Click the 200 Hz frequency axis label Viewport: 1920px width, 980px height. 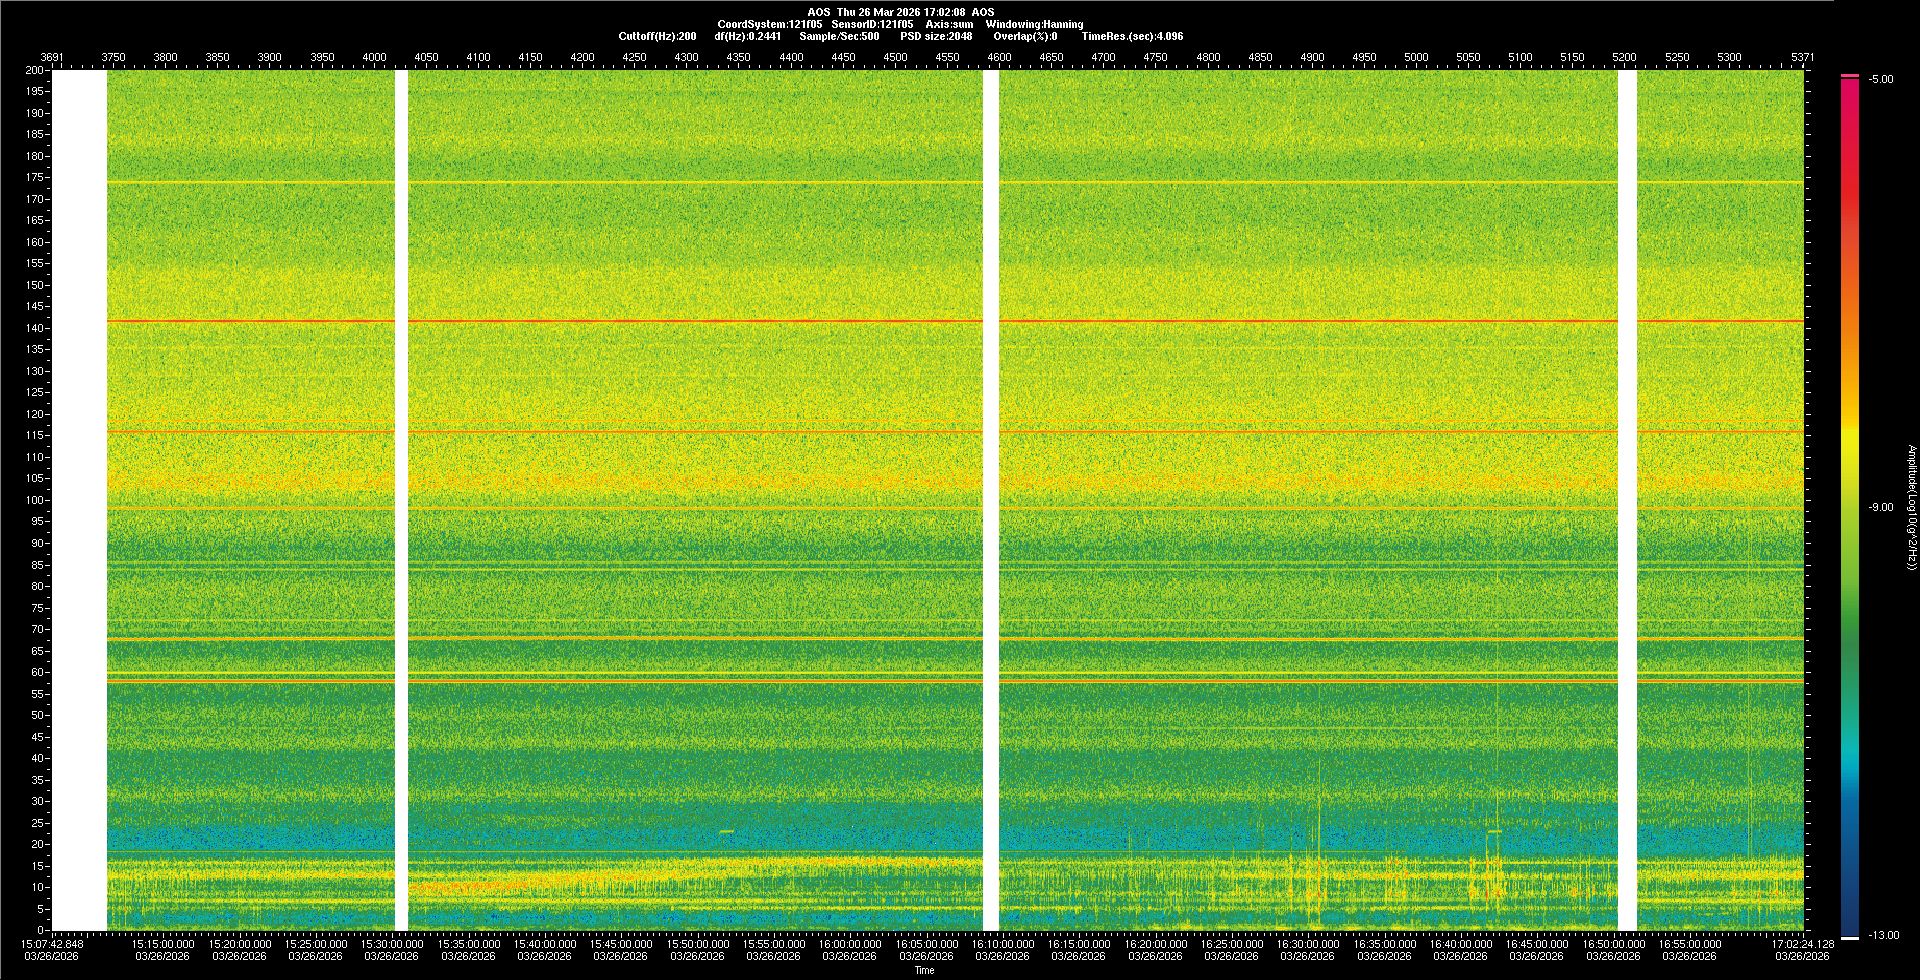pos(34,70)
